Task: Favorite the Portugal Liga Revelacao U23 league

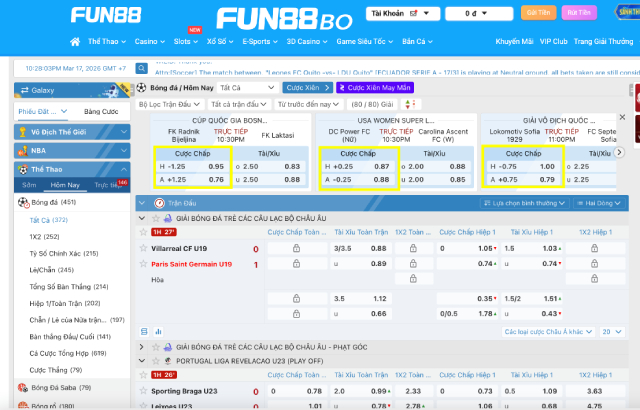Action: [156, 361]
